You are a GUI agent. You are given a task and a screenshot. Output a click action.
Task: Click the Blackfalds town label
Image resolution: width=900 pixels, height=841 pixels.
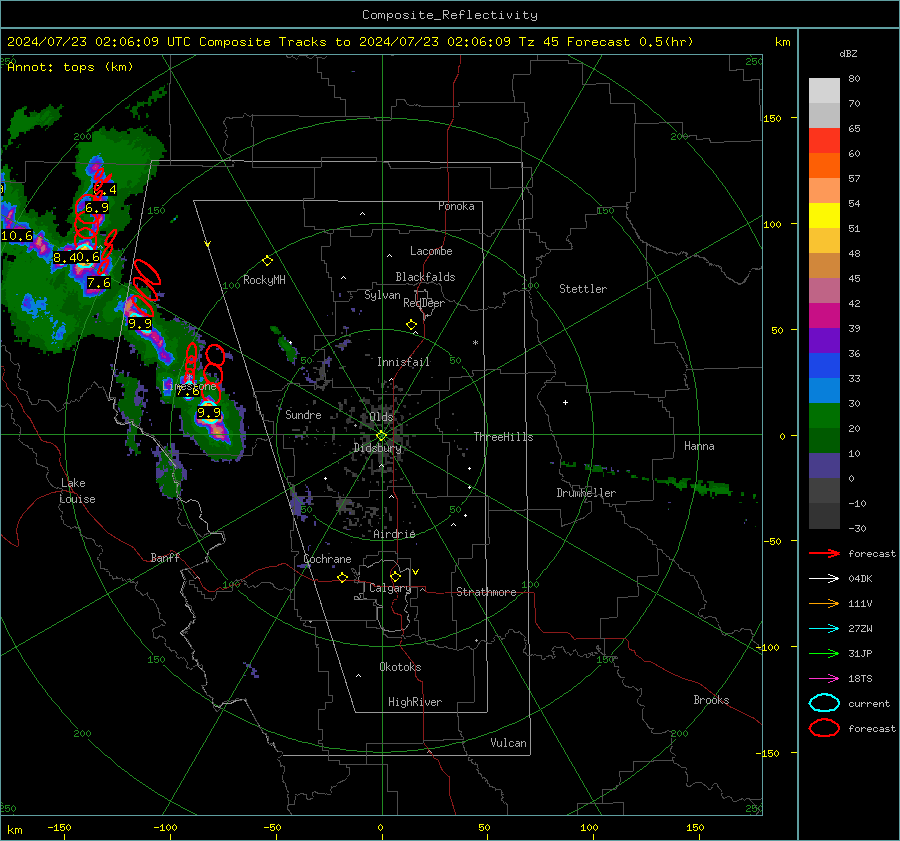425,277
